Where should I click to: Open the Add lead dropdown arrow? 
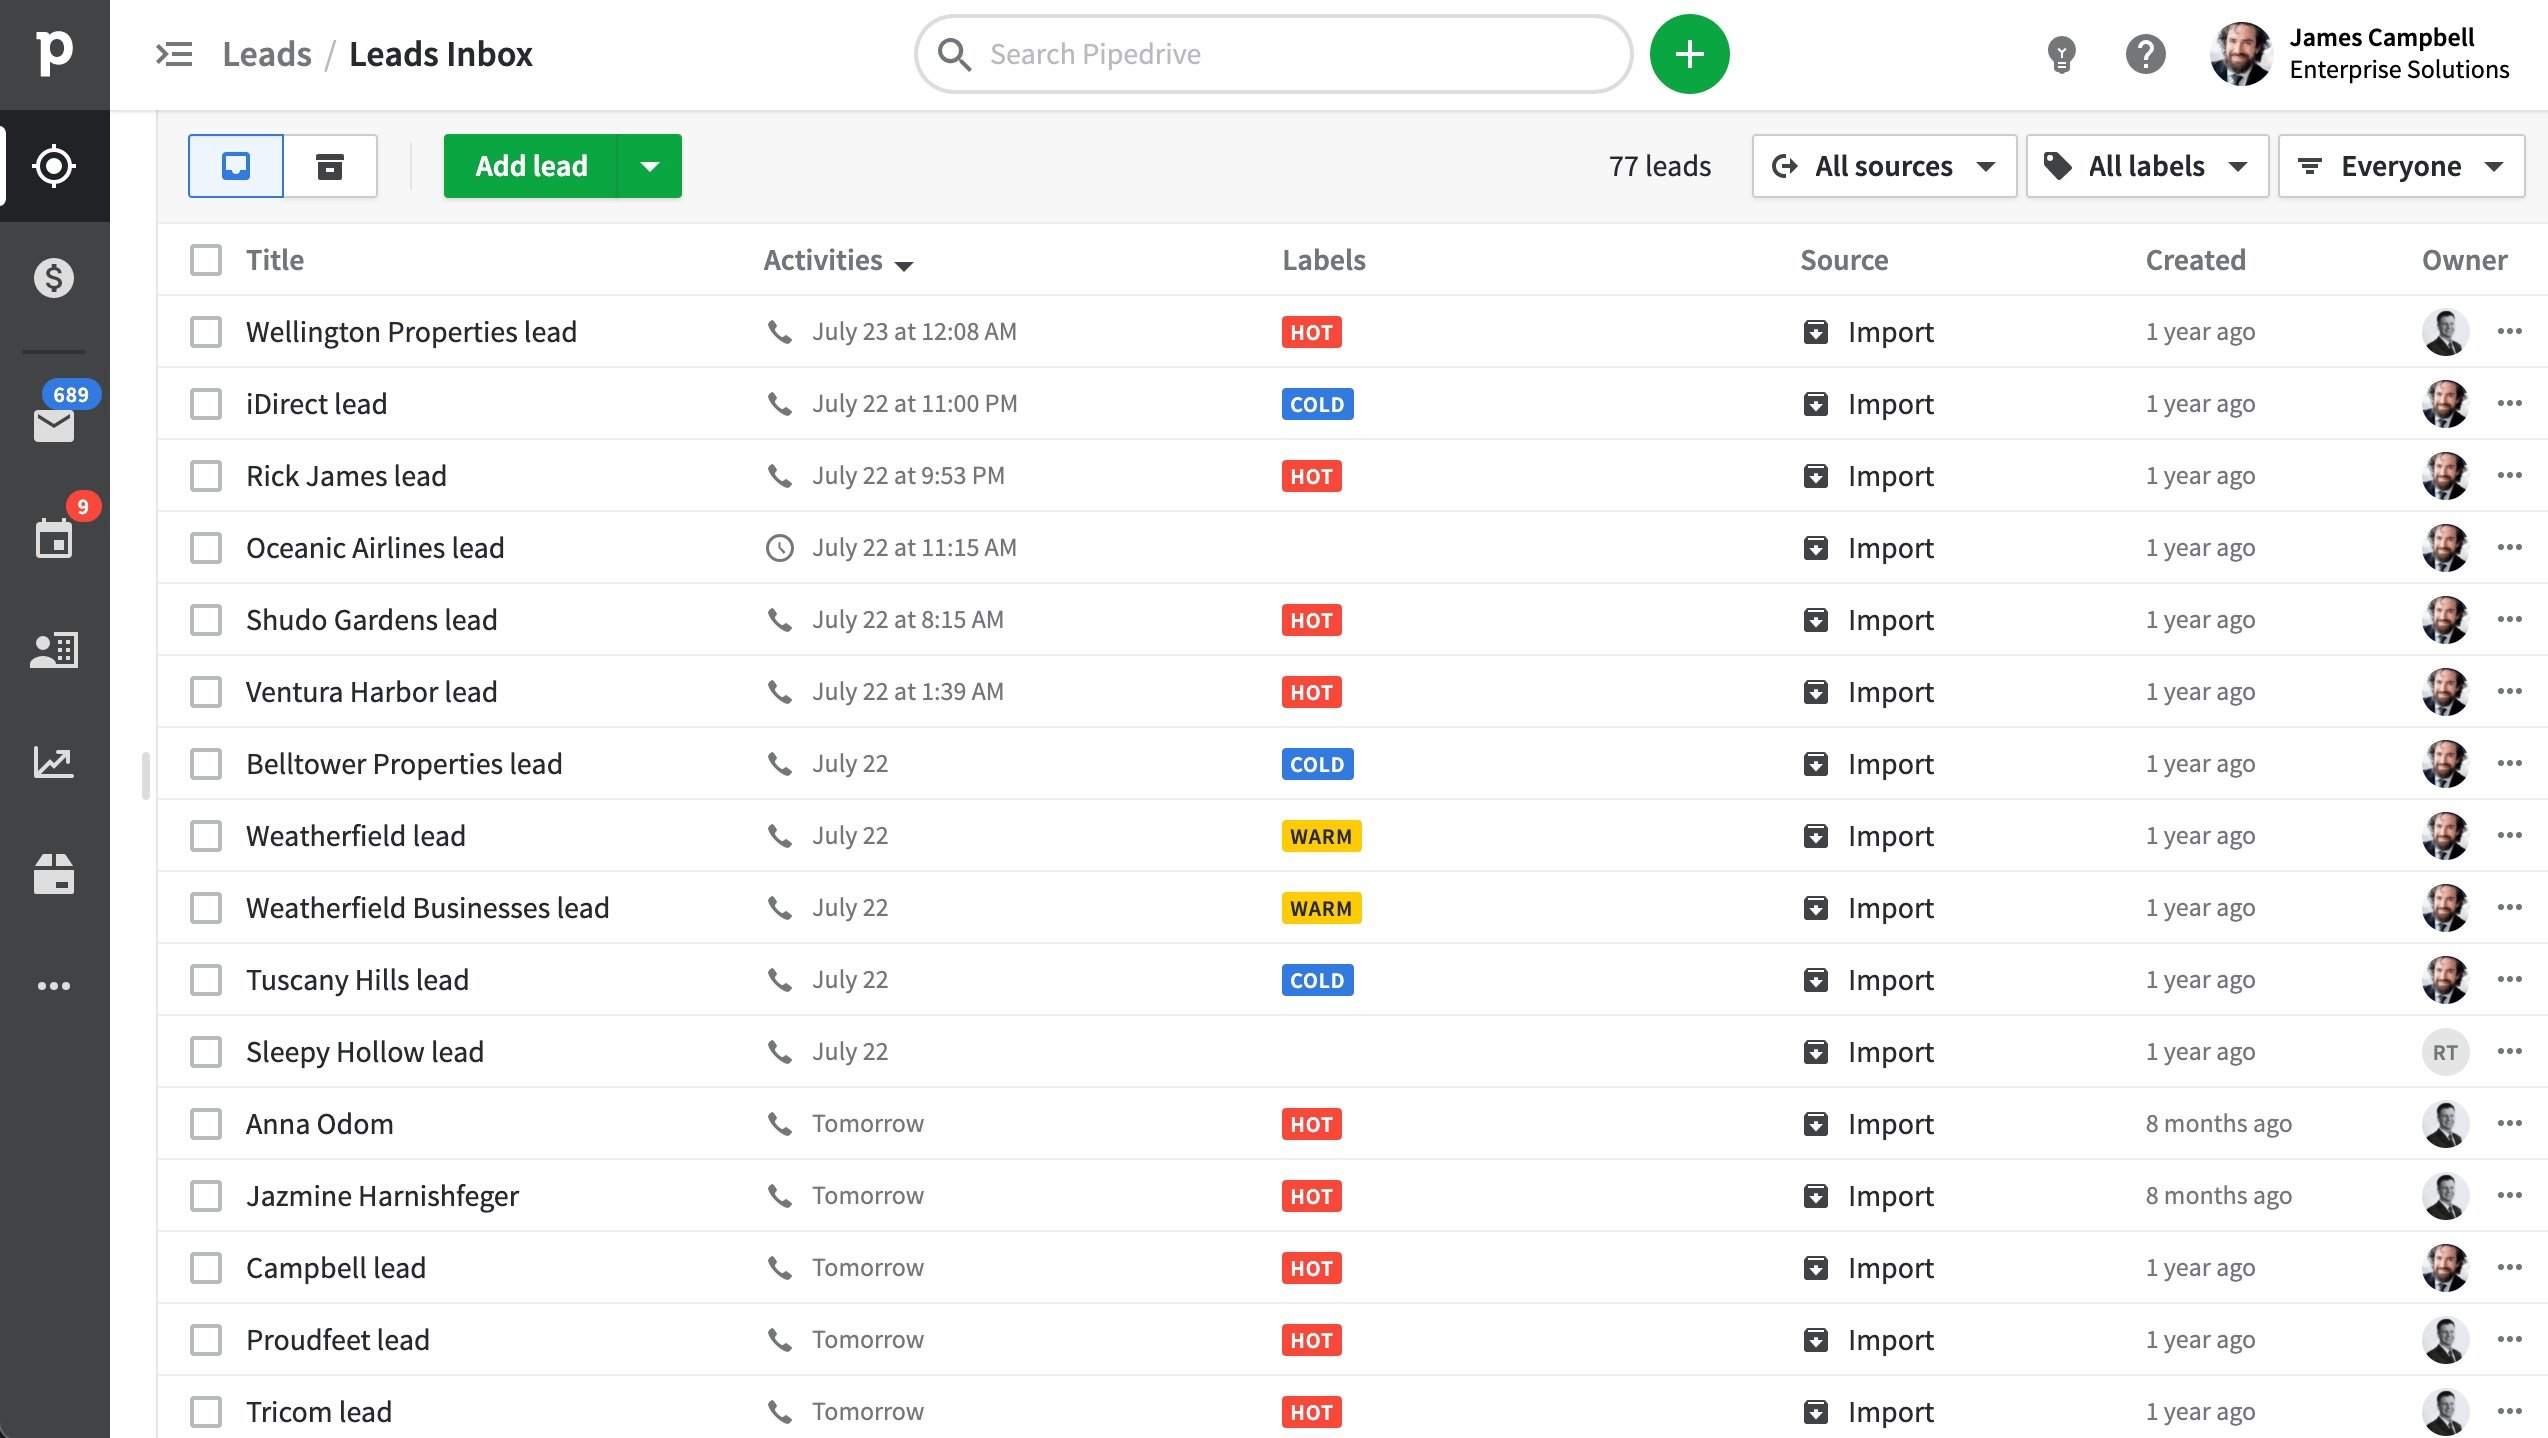[649, 165]
